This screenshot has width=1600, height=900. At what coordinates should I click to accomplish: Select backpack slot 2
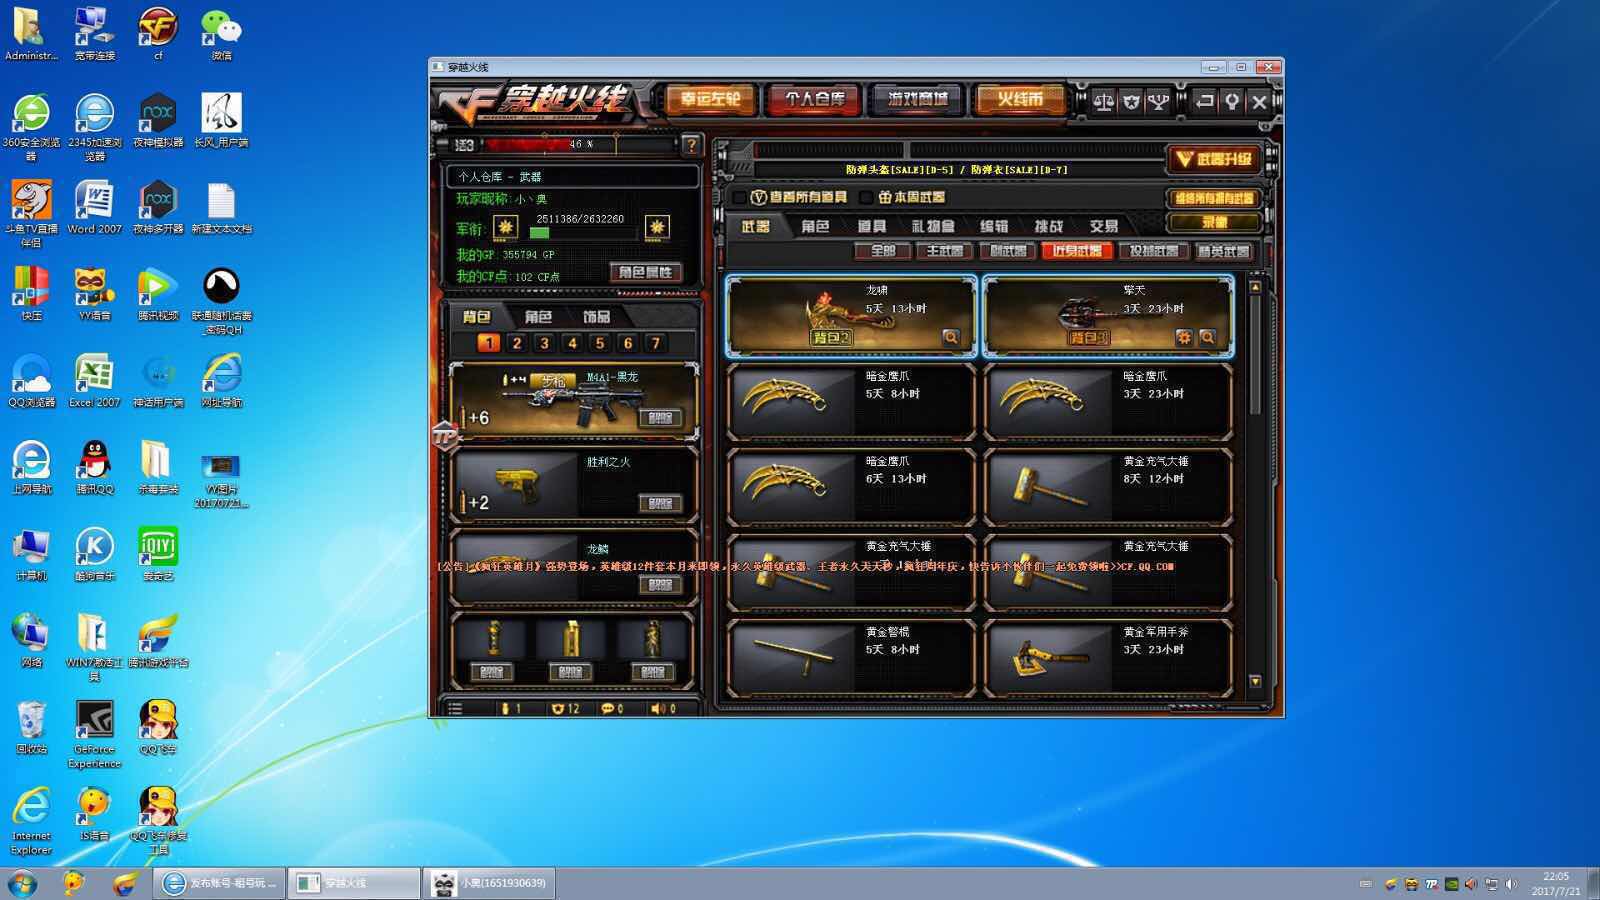[x=516, y=343]
